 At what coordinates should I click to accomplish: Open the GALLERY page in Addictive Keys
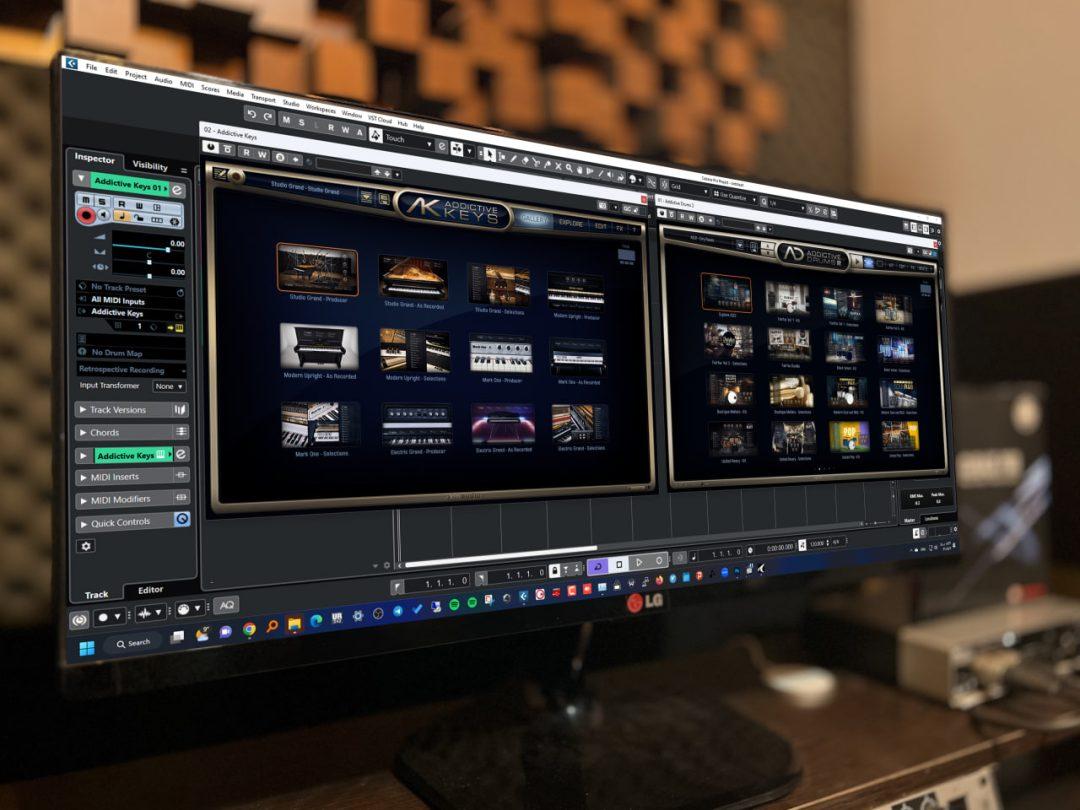pyautogui.click(x=533, y=219)
